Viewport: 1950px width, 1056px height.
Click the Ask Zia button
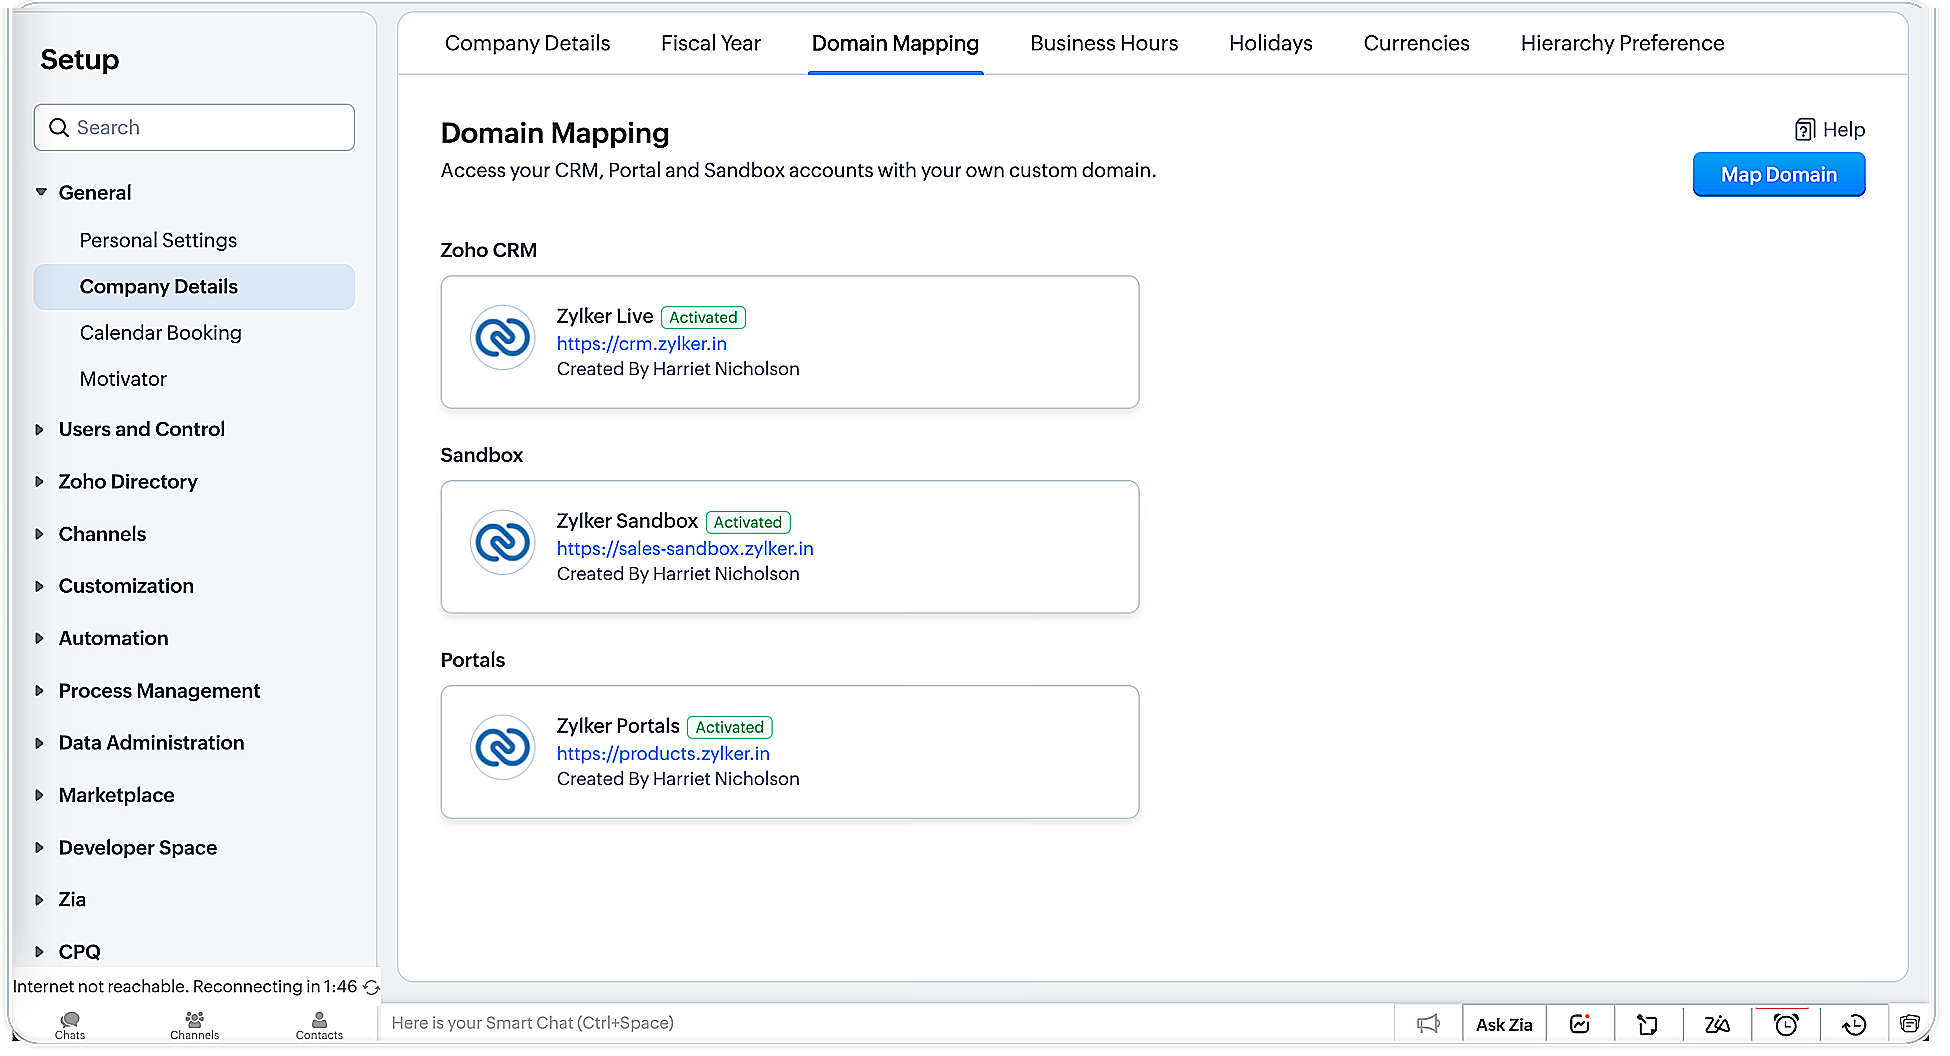coord(1504,1024)
